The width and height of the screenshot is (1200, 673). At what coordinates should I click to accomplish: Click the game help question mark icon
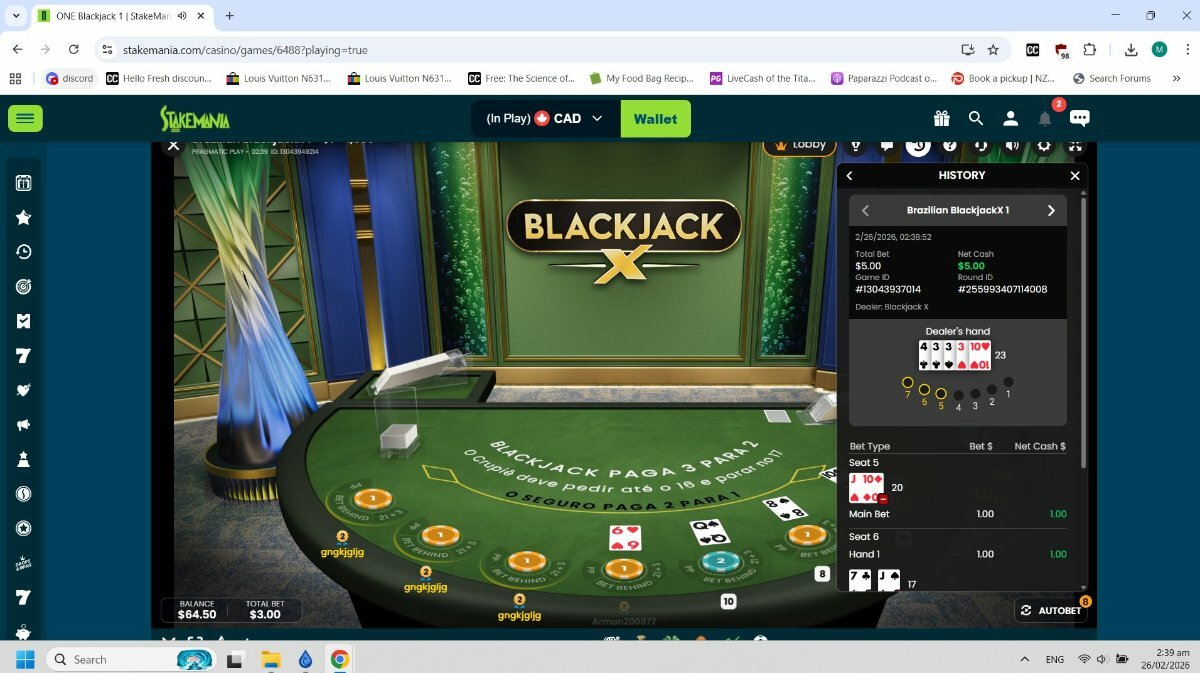950,146
